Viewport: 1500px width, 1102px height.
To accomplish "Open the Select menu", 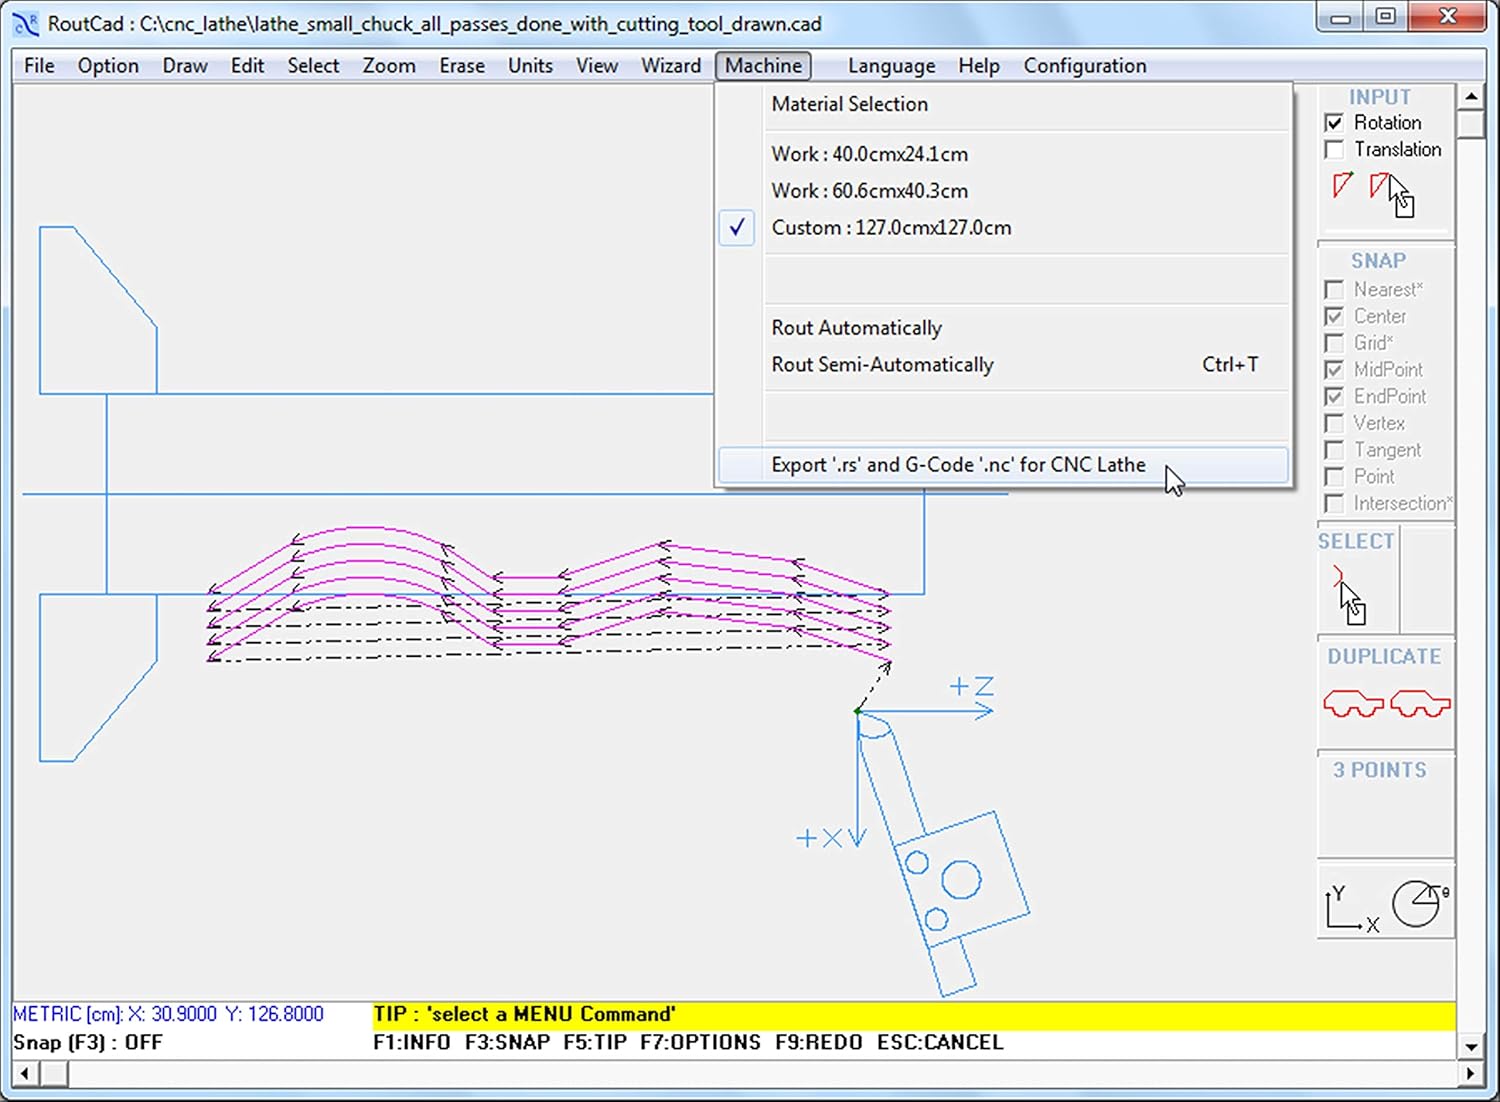I will coord(313,66).
